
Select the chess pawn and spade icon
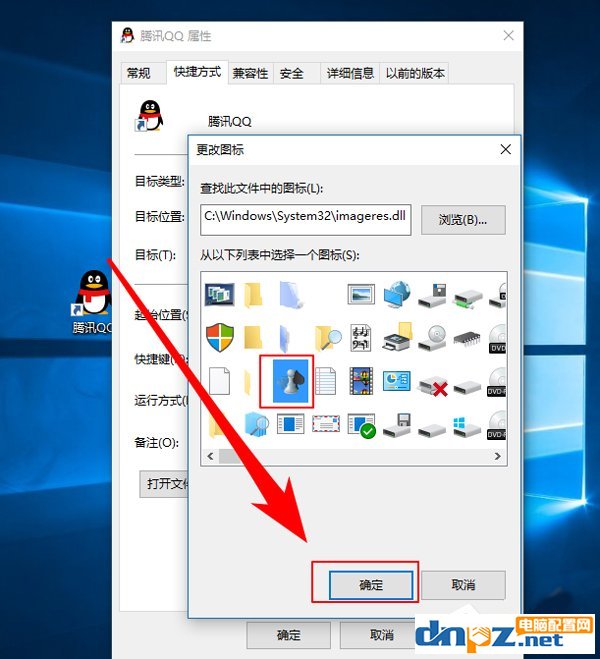[x=290, y=381]
